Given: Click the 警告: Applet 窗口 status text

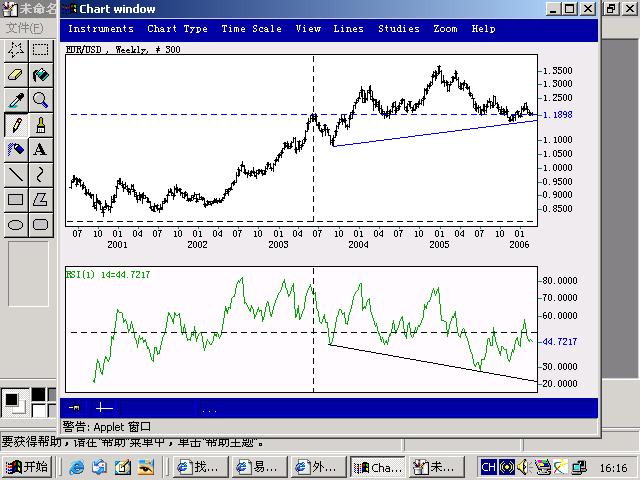Looking at the screenshot, I should point(107,427).
